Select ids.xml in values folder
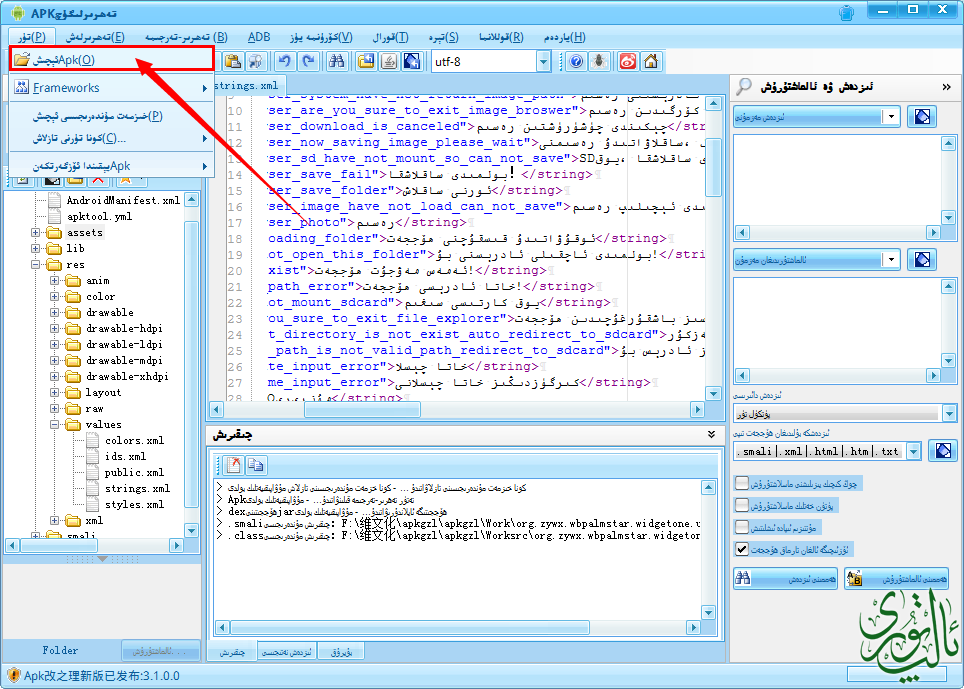Viewport: 964px width, 689px height. [125, 456]
